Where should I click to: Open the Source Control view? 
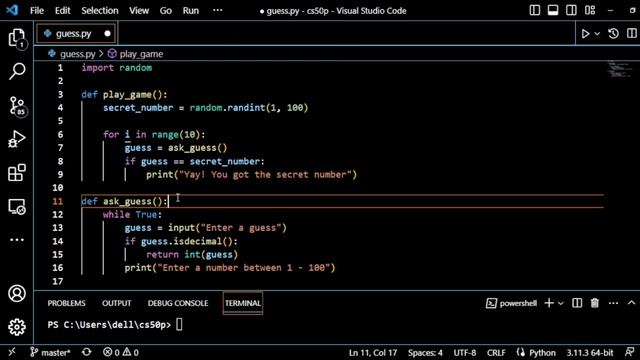[17, 106]
